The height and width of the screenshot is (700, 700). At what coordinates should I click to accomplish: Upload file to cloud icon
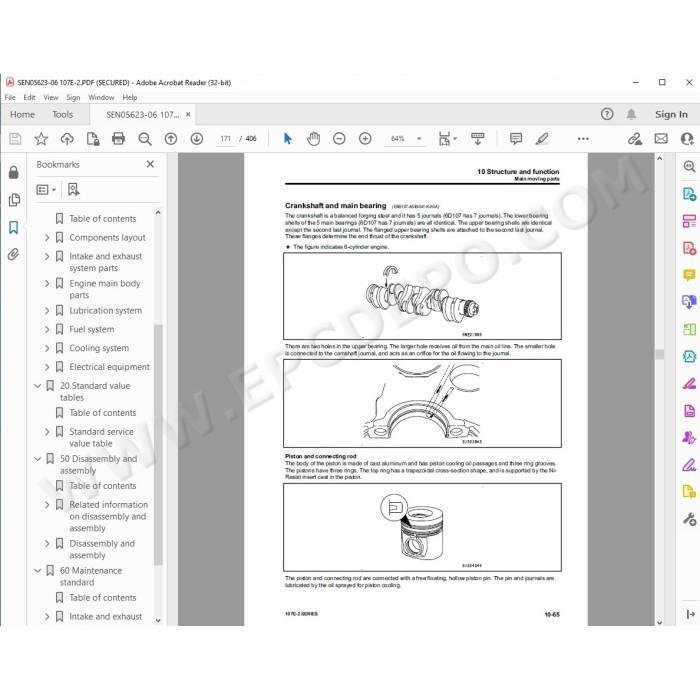coord(67,139)
